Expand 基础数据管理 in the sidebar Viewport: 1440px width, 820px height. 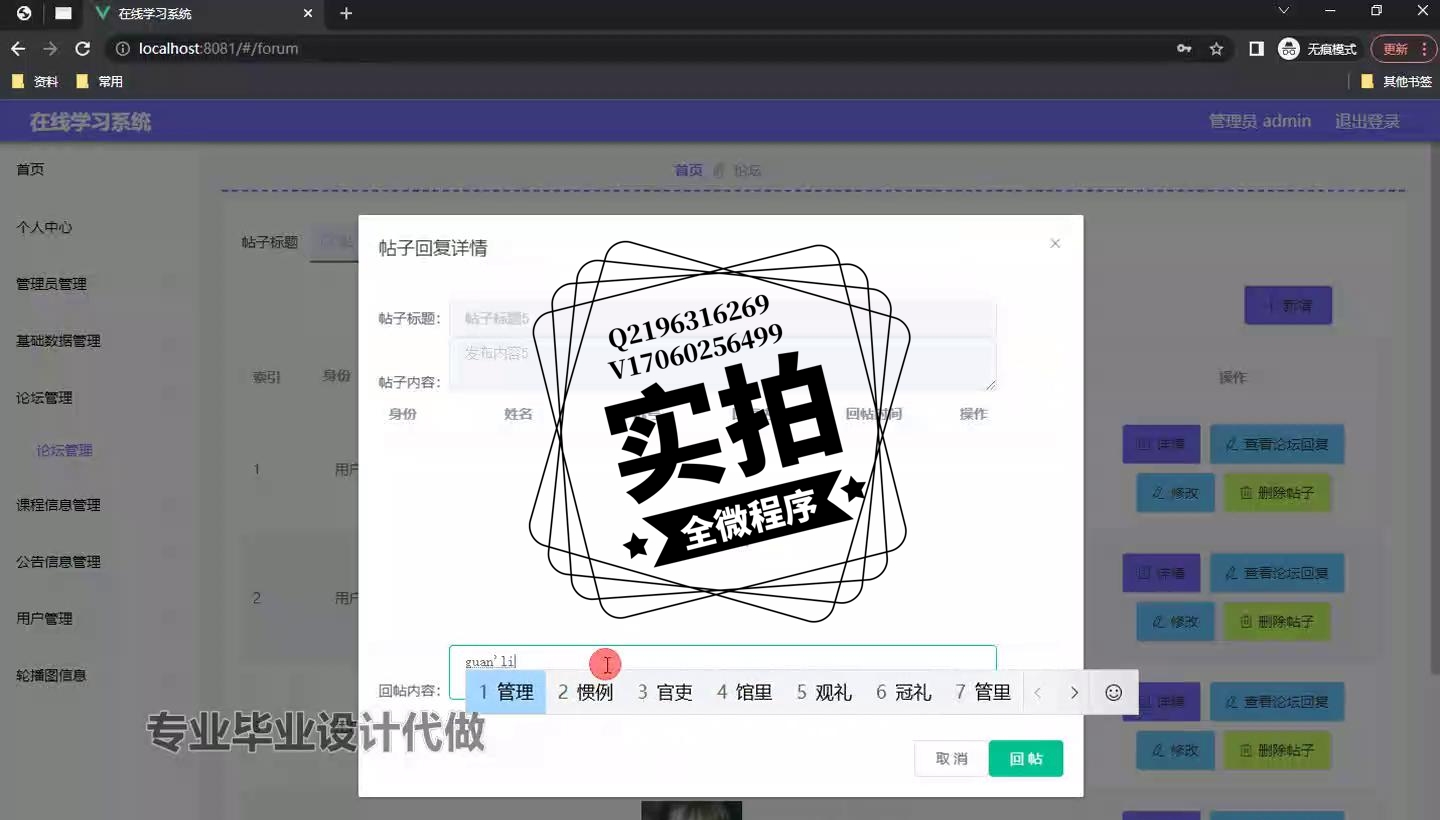click(x=58, y=341)
